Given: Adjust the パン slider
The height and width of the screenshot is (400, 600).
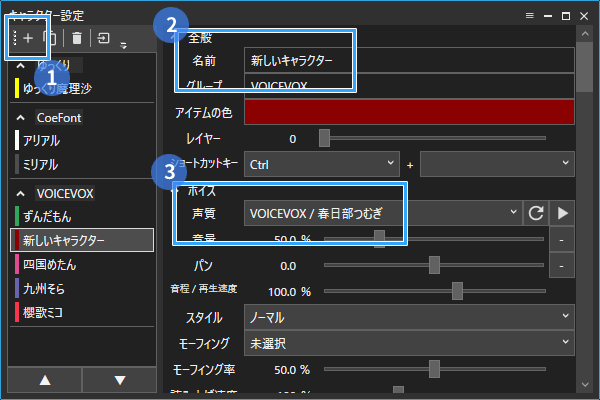Looking at the screenshot, I should [x=434, y=265].
